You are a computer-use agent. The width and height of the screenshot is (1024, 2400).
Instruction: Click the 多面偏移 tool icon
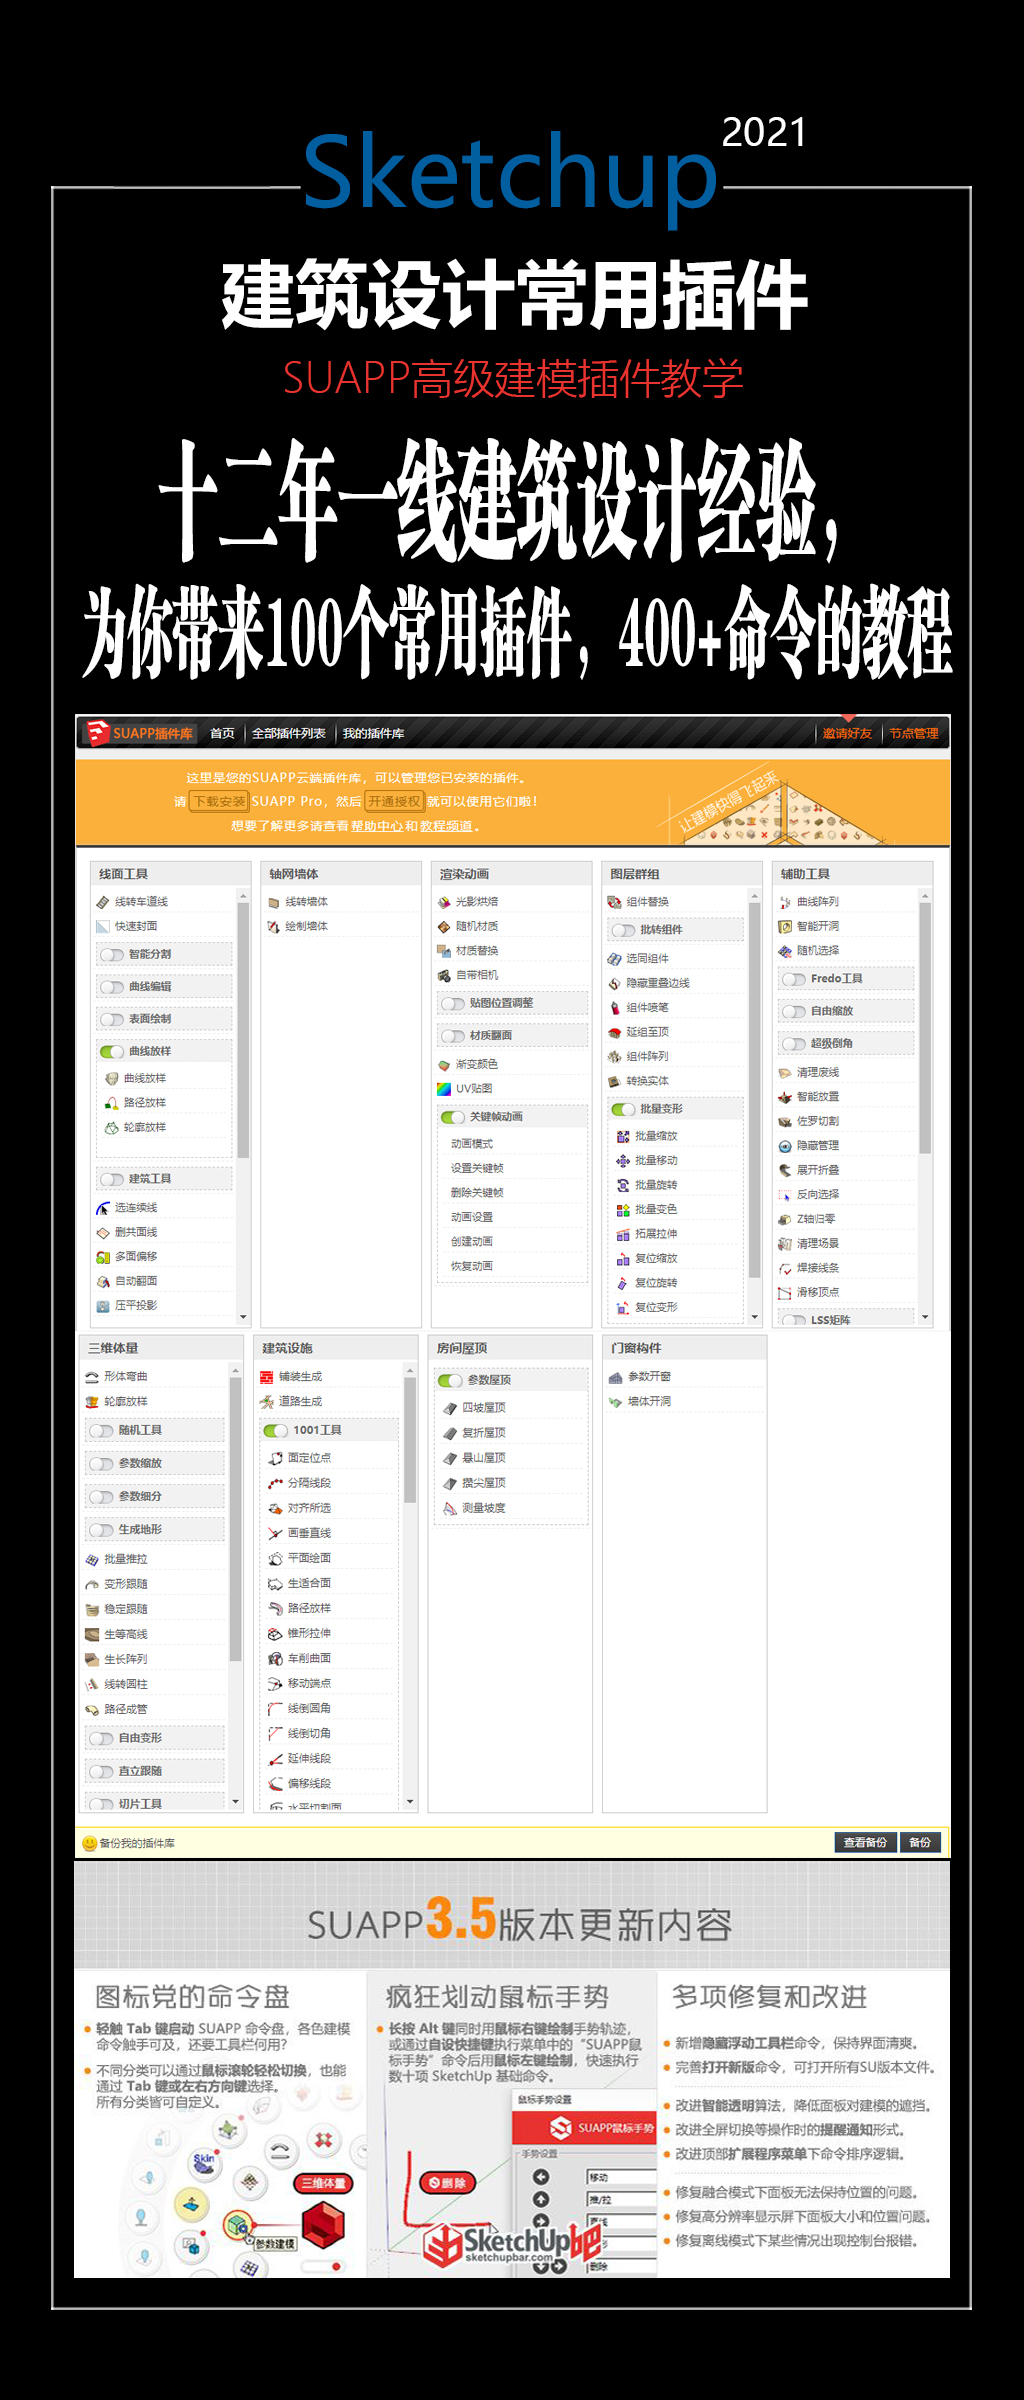coord(102,1257)
